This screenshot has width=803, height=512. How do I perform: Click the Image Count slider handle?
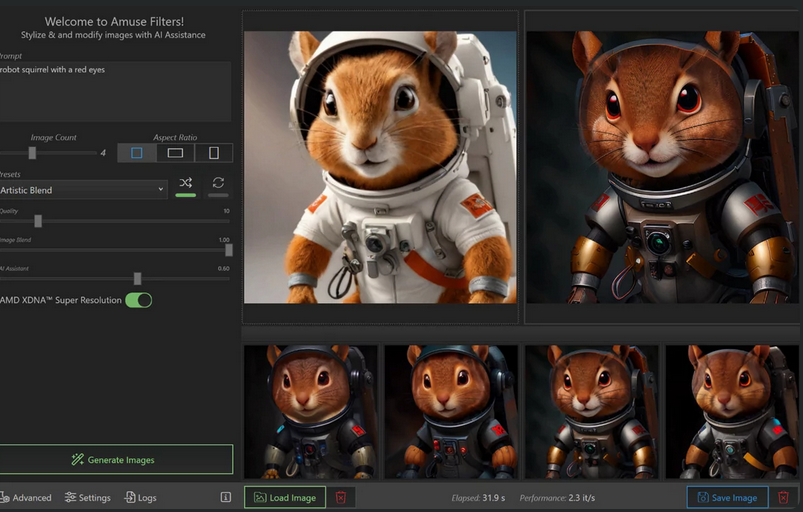tap(32, 153)
